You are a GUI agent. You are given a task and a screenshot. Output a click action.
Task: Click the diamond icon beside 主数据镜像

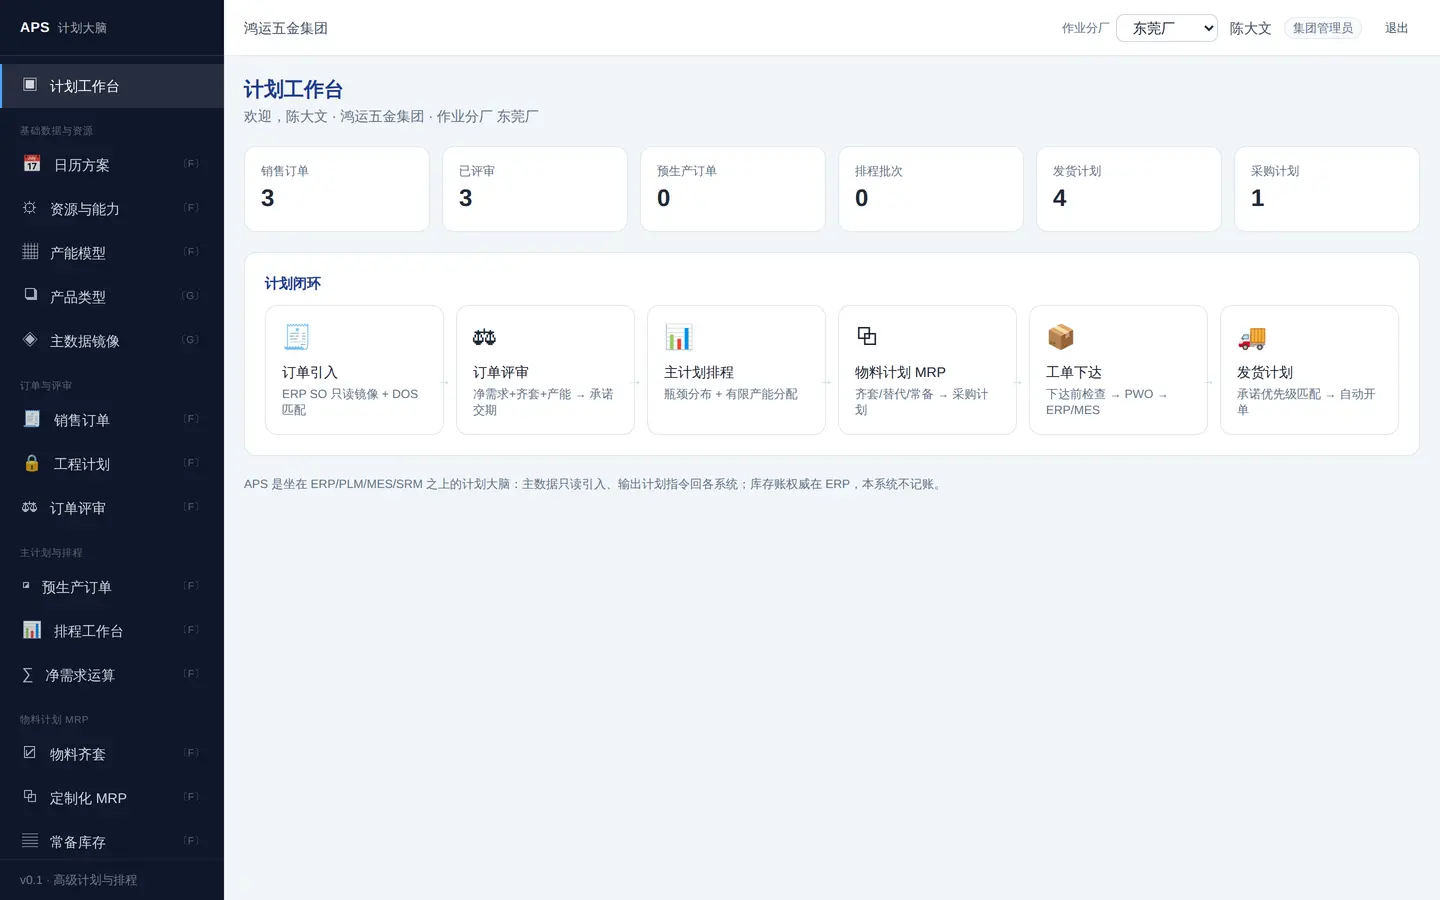pyautogui.click(x=30, y=340)
